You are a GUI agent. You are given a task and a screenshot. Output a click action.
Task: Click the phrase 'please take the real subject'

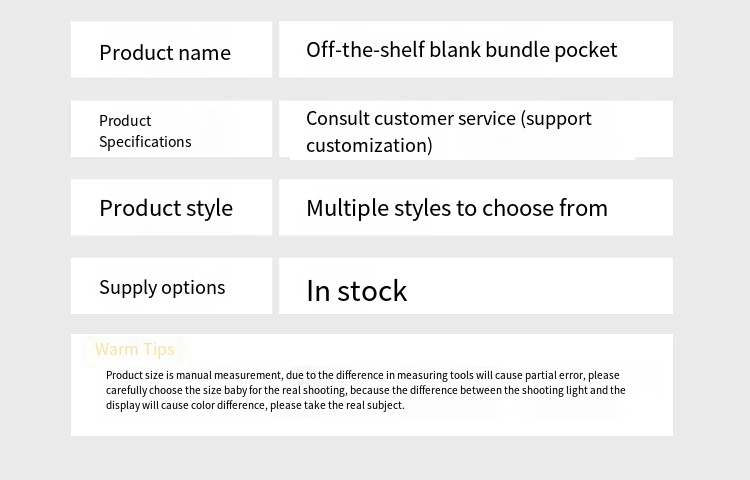point(337,405)
